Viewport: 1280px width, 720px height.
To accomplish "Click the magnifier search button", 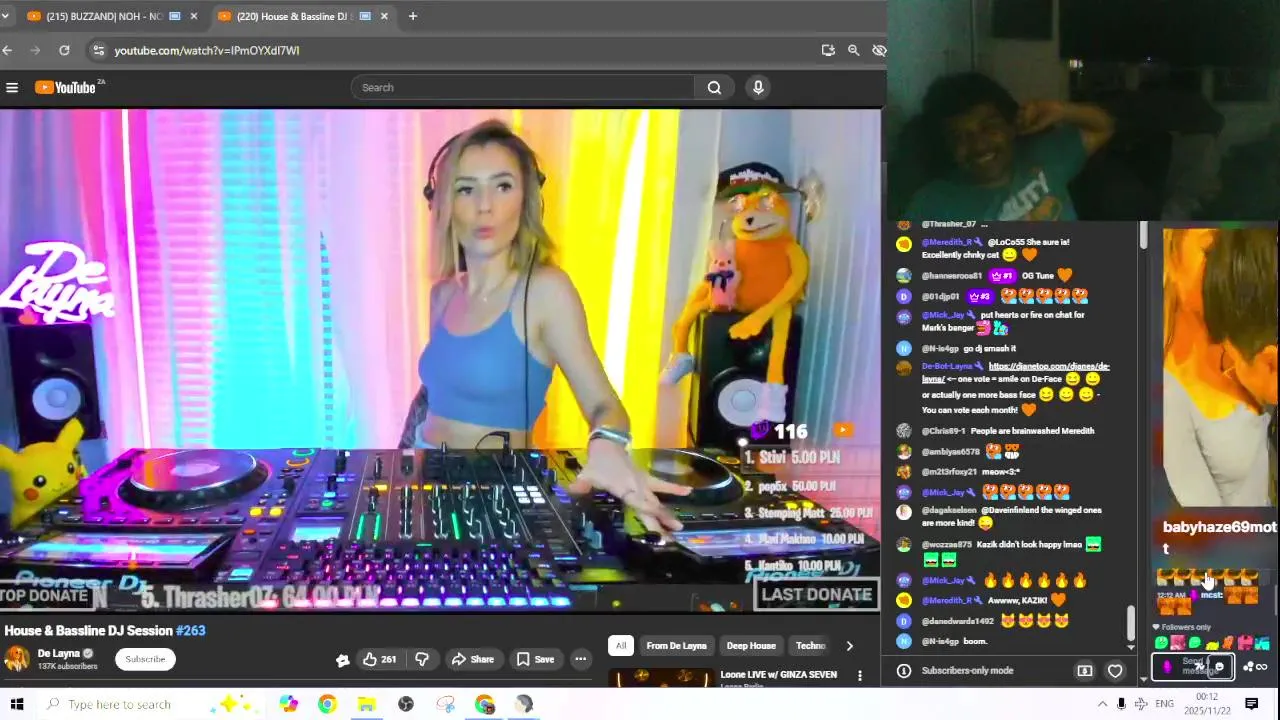I will 714,88.
